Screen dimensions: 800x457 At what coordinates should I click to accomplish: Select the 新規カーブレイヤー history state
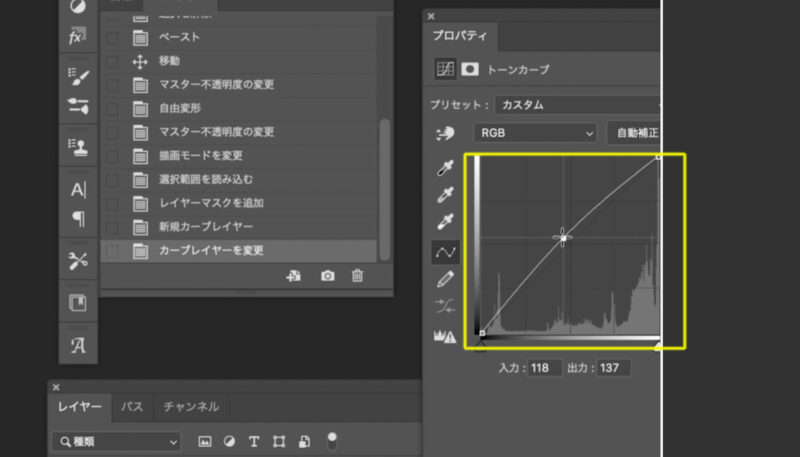(239, 227)
